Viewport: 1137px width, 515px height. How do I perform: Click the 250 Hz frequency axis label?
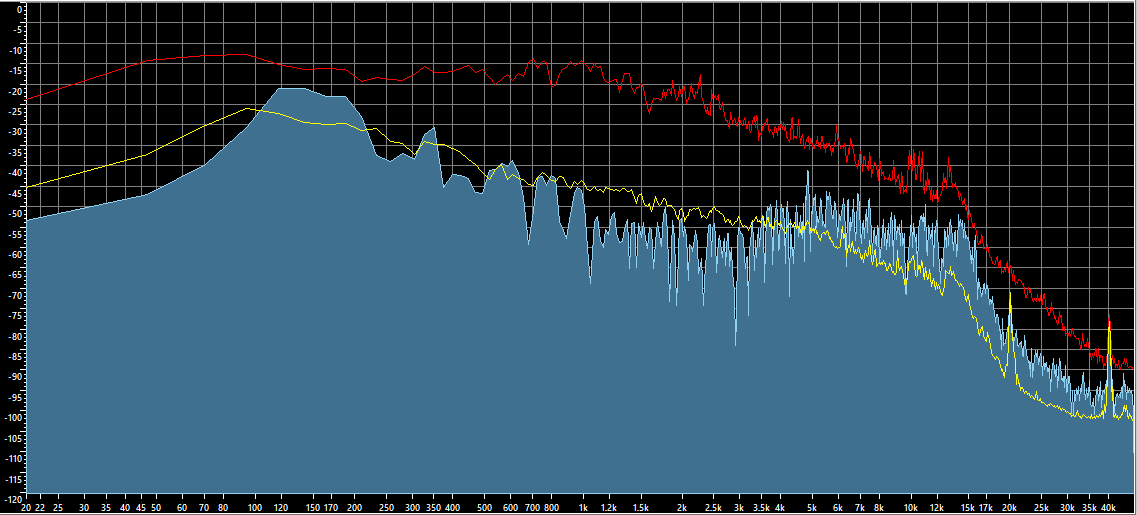386,508
